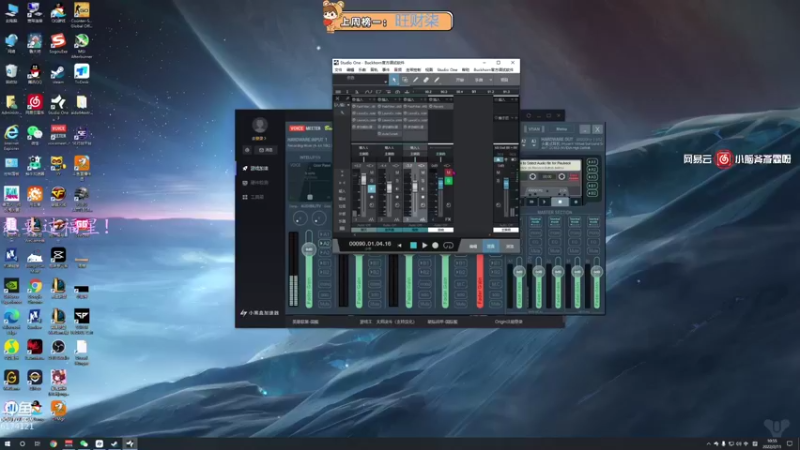Image resolution: width=800 pixels, height=450 pixels.
Task: Open Voicemeeter Menu button
Action: point(561,129)
